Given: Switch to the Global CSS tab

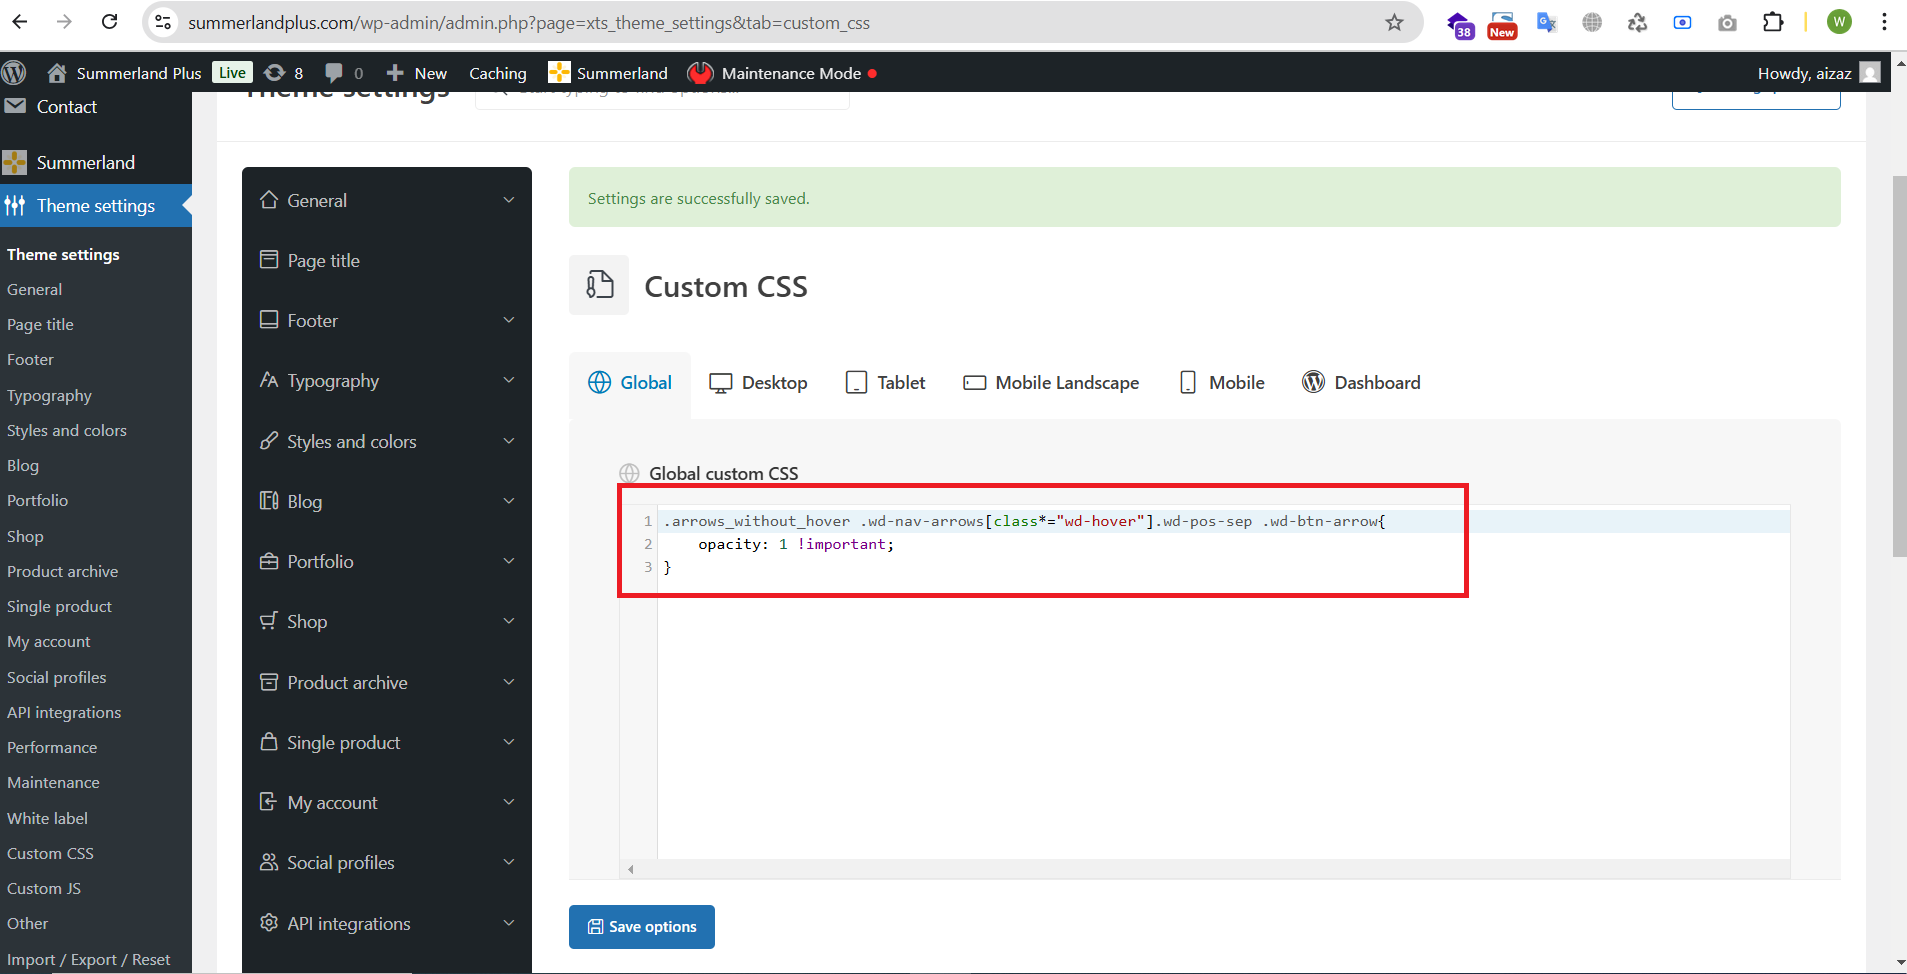Looking at the screenshot, I should [x=630, y=383].
